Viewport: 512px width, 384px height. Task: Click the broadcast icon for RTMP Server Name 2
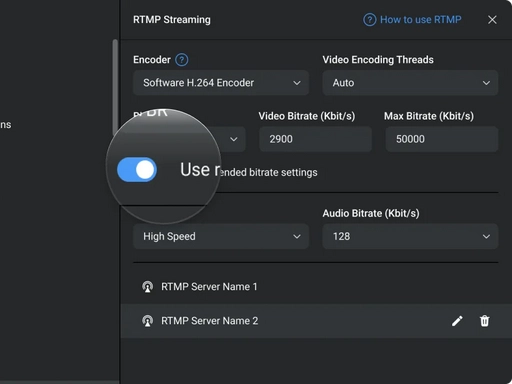148,321
